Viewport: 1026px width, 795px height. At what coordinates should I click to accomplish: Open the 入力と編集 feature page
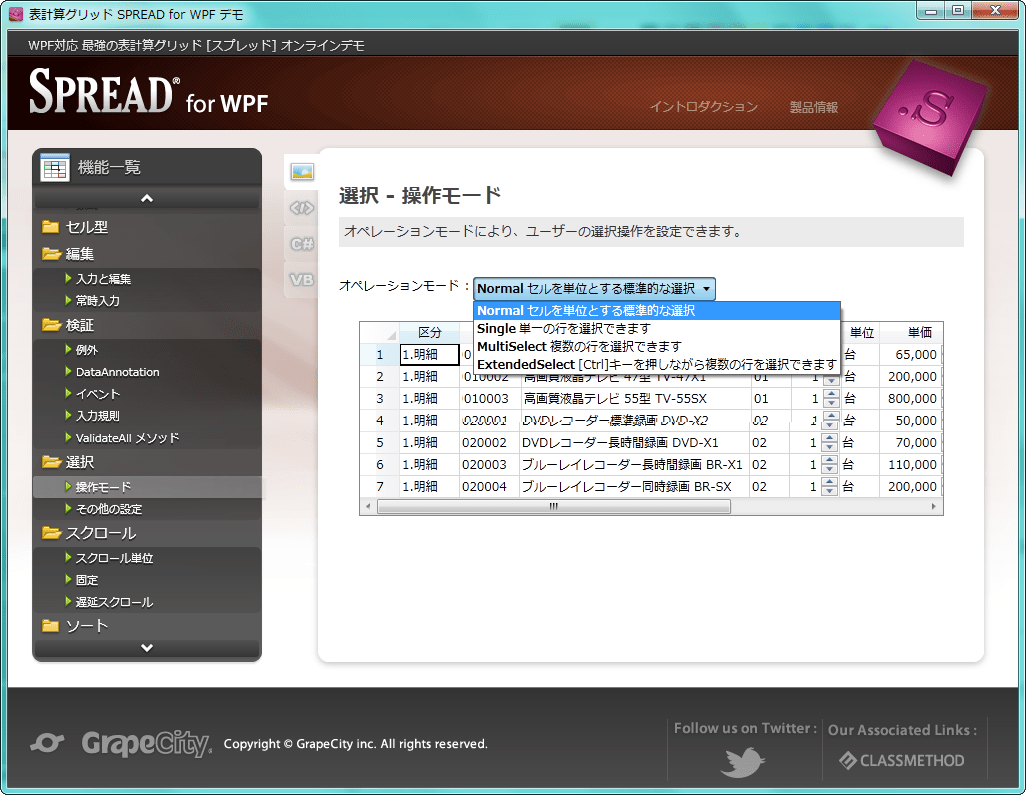tap(104, 280)
